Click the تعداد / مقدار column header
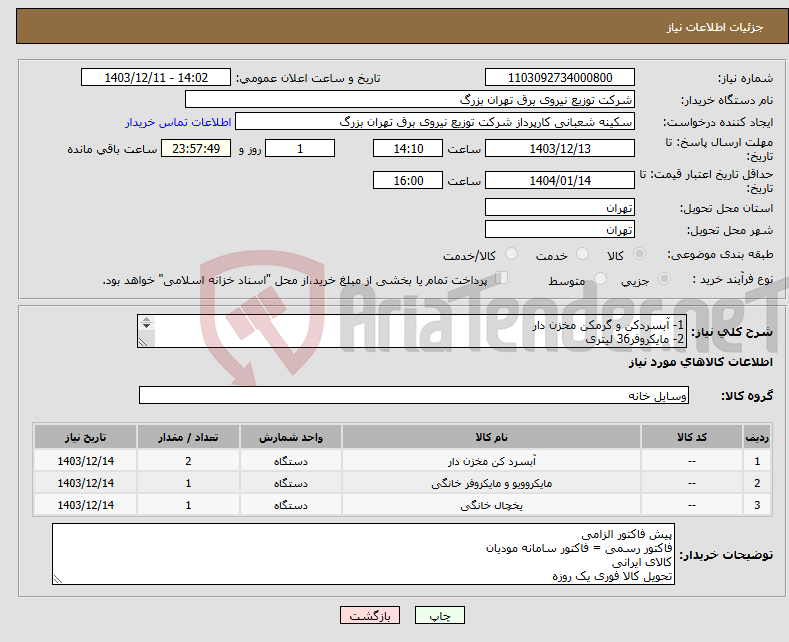The height and width of the screenshot is (642, 789). coord(188,437)
